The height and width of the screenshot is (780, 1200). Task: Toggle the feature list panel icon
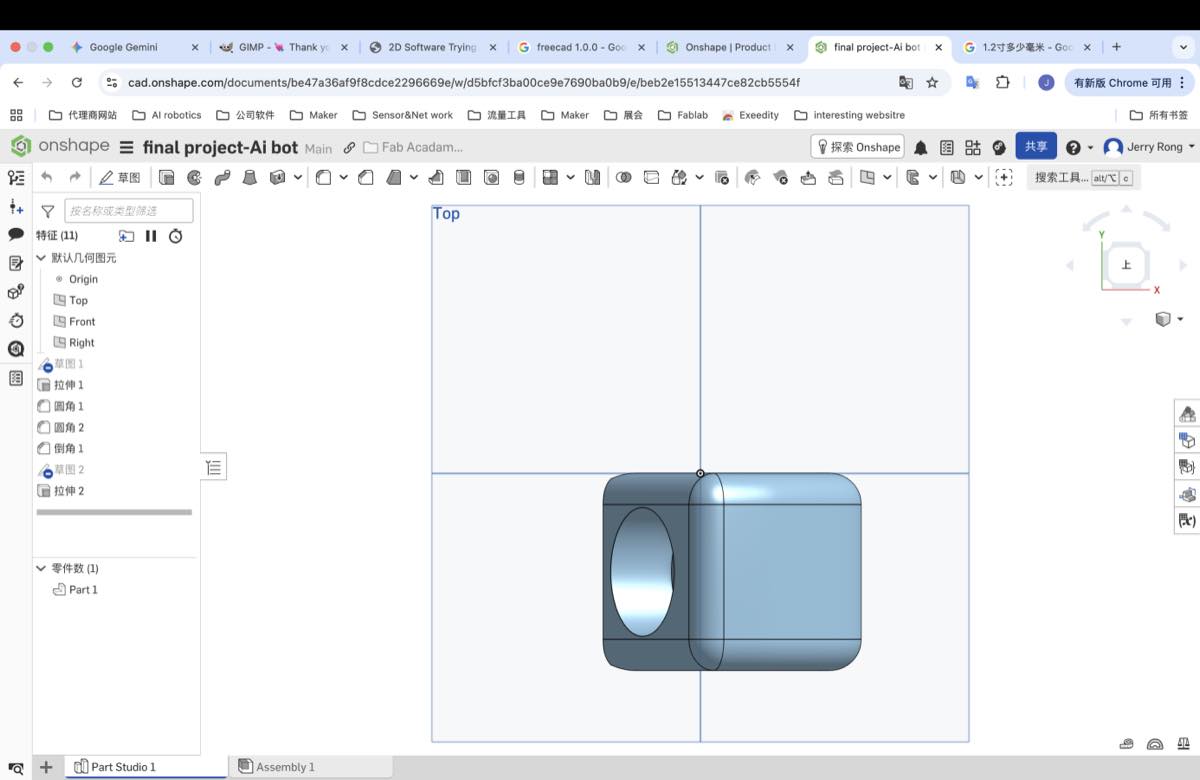pyautogui.click(x=16, y=178)
